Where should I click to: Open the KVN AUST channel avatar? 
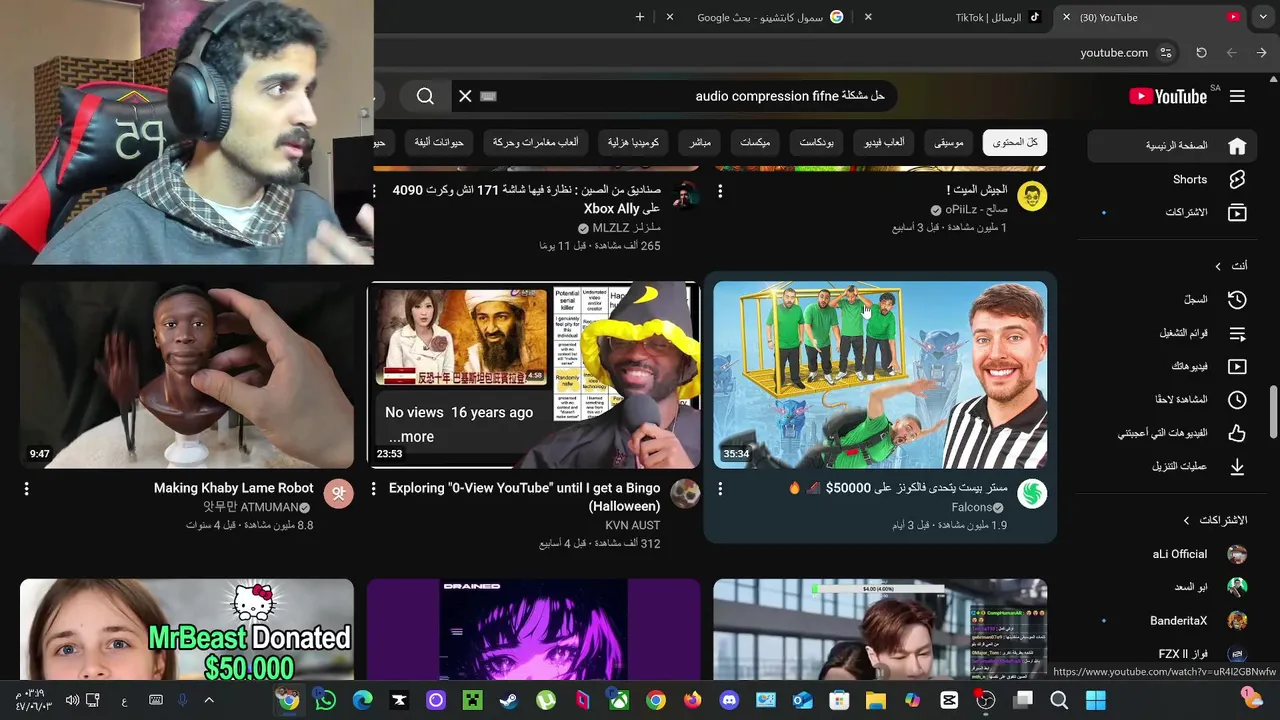coord(685,494)
